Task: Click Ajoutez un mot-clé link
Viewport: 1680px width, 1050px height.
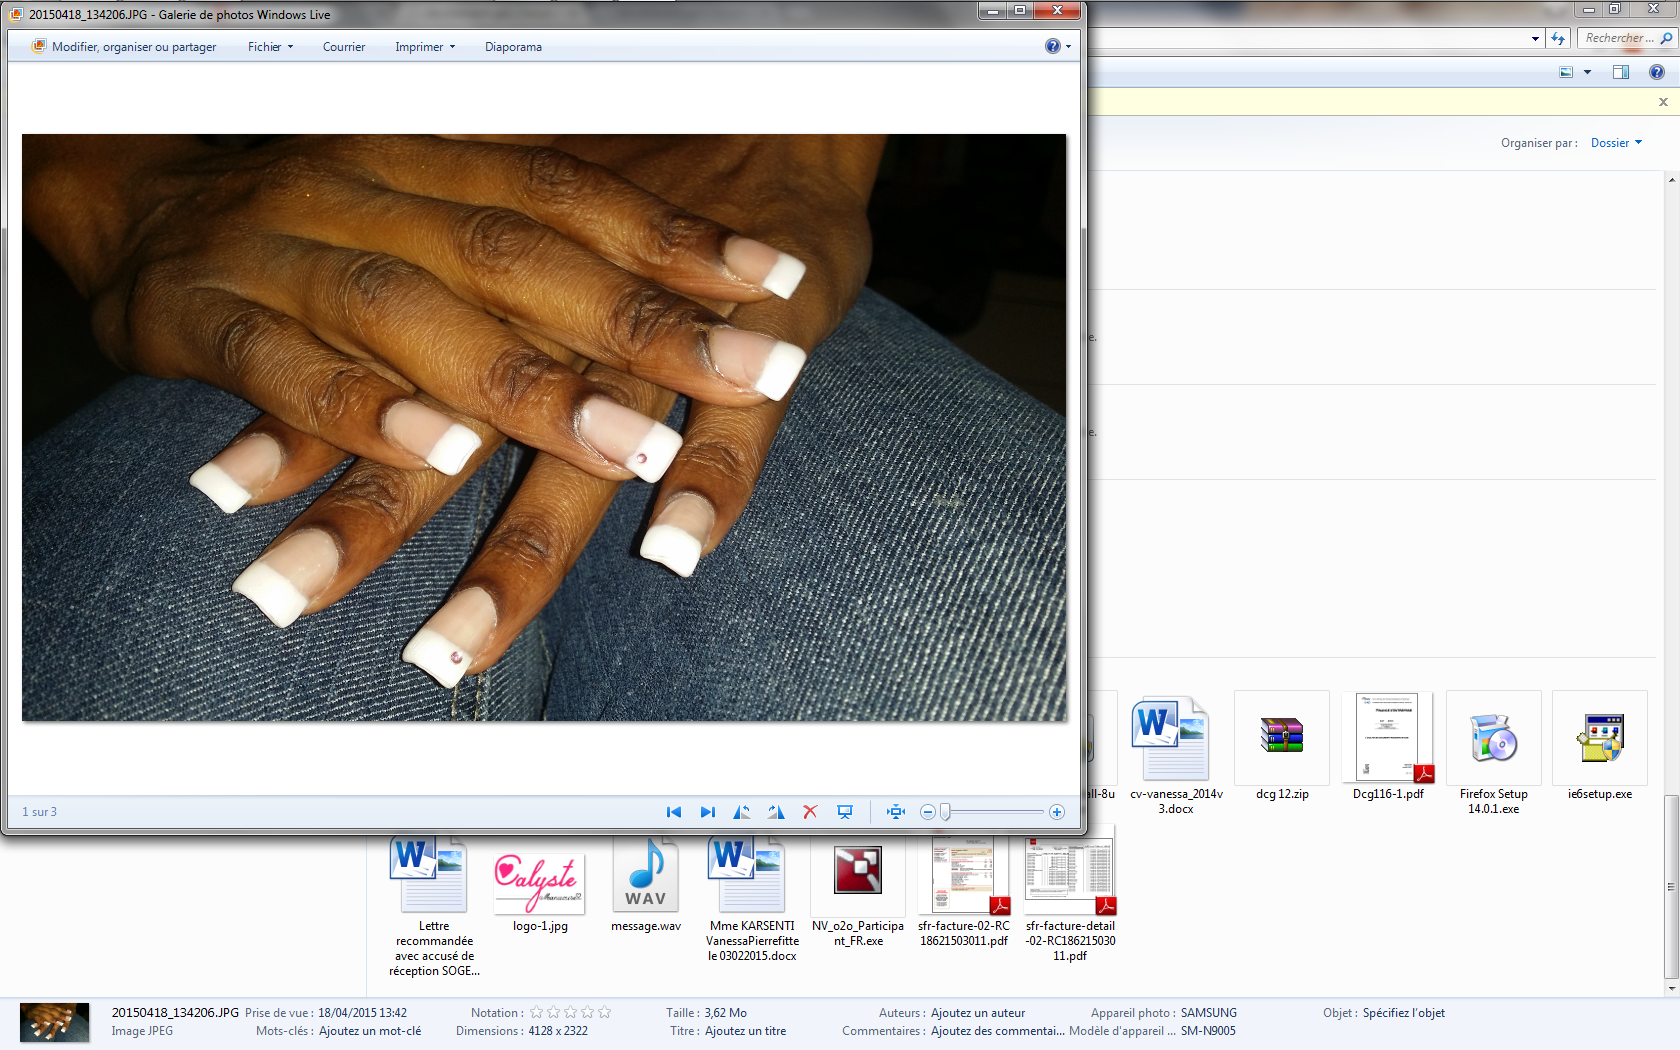Action: (x=370, y=1031)
